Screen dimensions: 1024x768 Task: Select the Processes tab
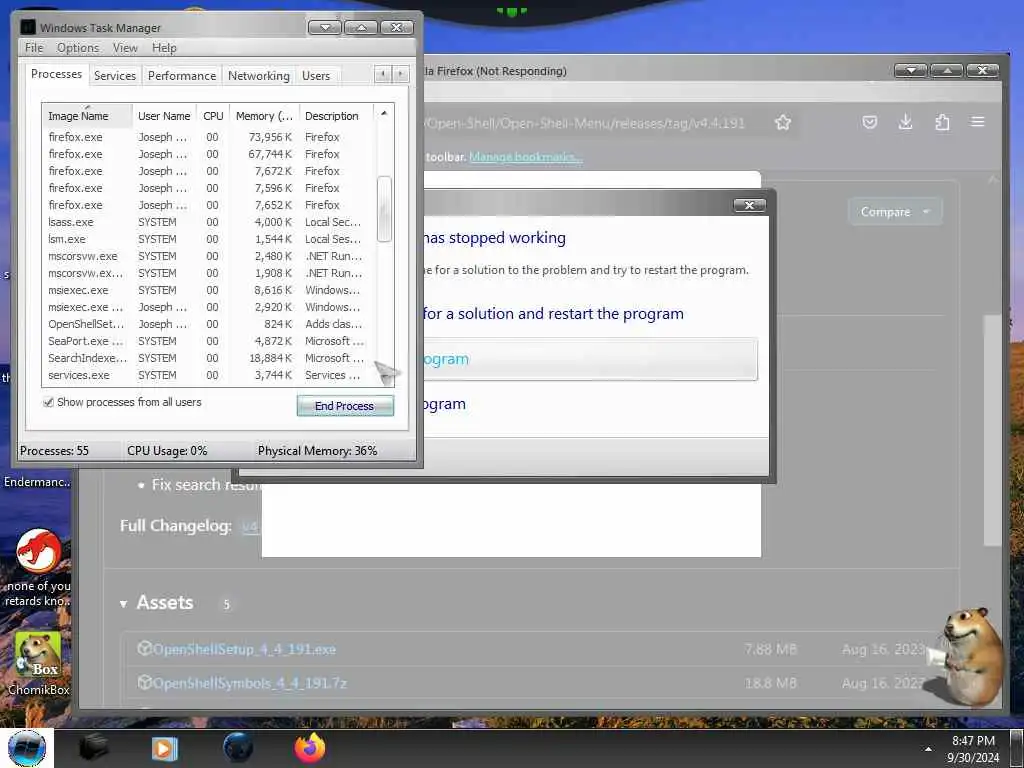(56, 74)
